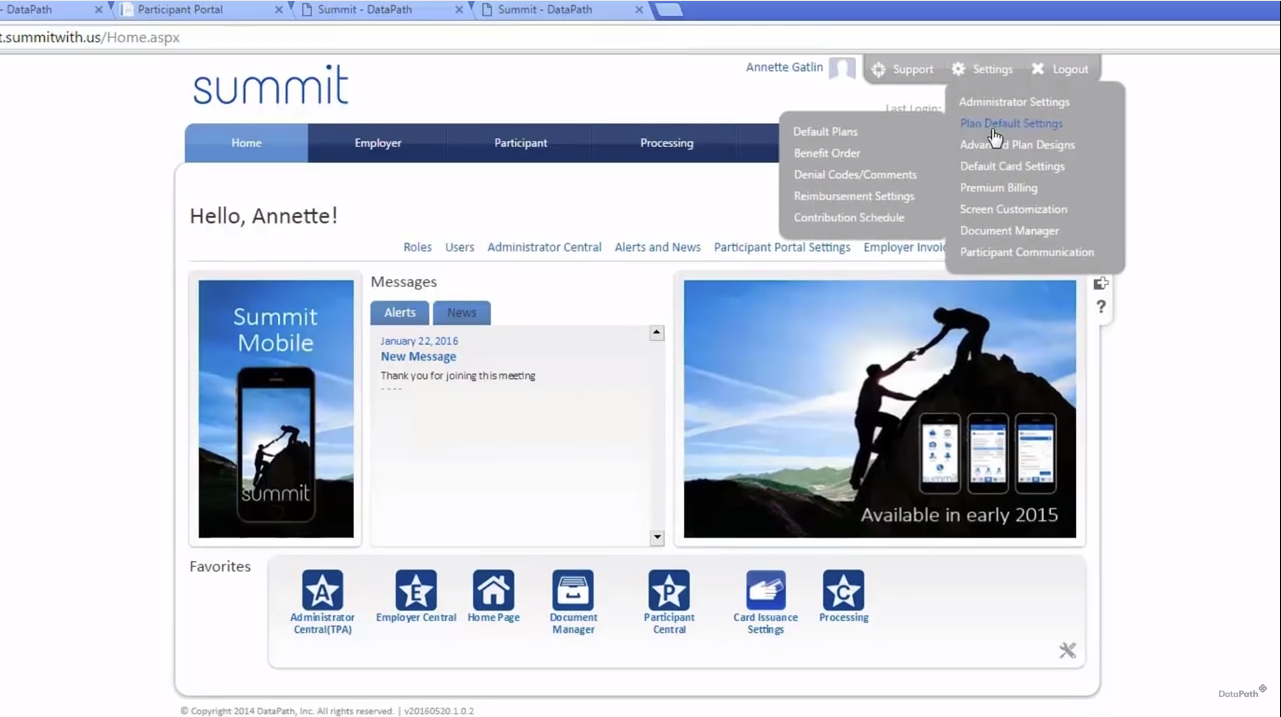Open the Processing favorite icon
Image resolution: width=1281 pixels, height=717 pixels.
(843, 590)
